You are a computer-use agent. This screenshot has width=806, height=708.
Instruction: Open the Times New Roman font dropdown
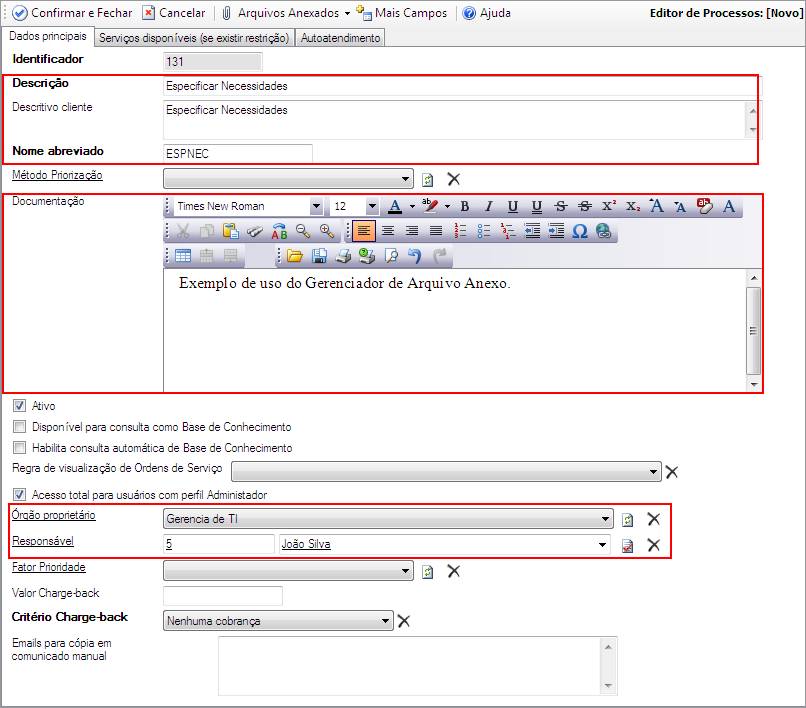(316, 206)
